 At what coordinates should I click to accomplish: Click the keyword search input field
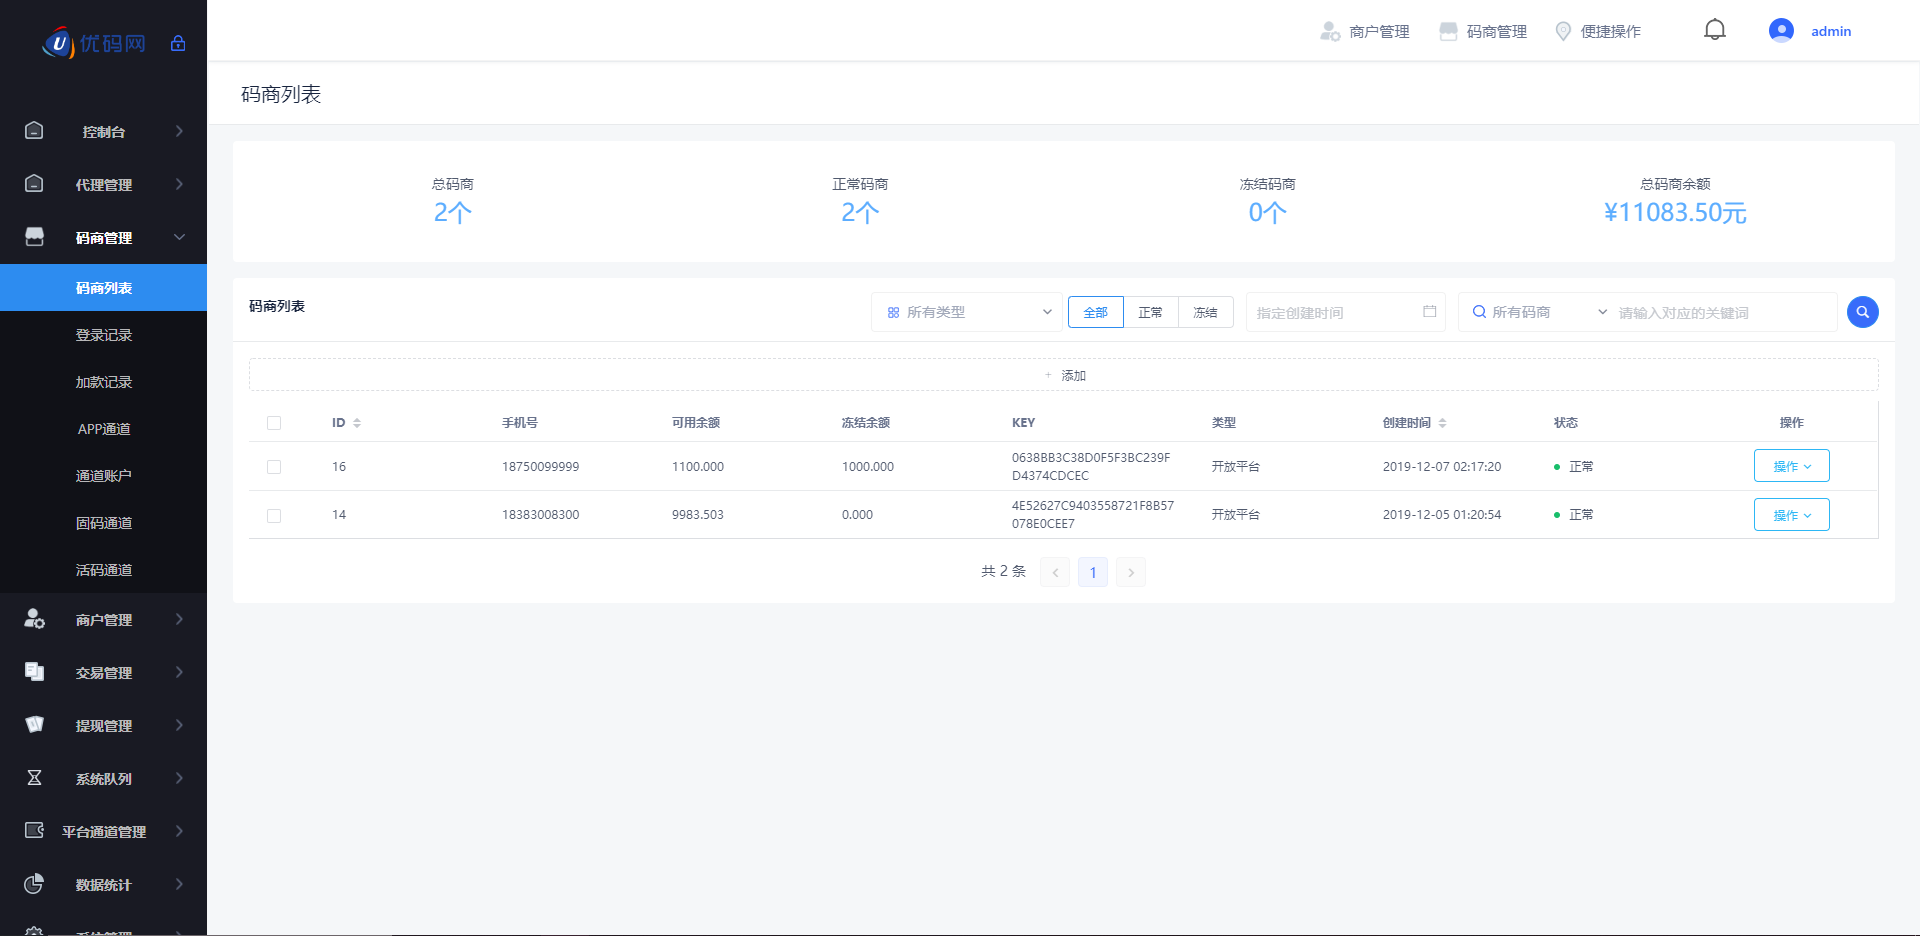(1720, 313)
